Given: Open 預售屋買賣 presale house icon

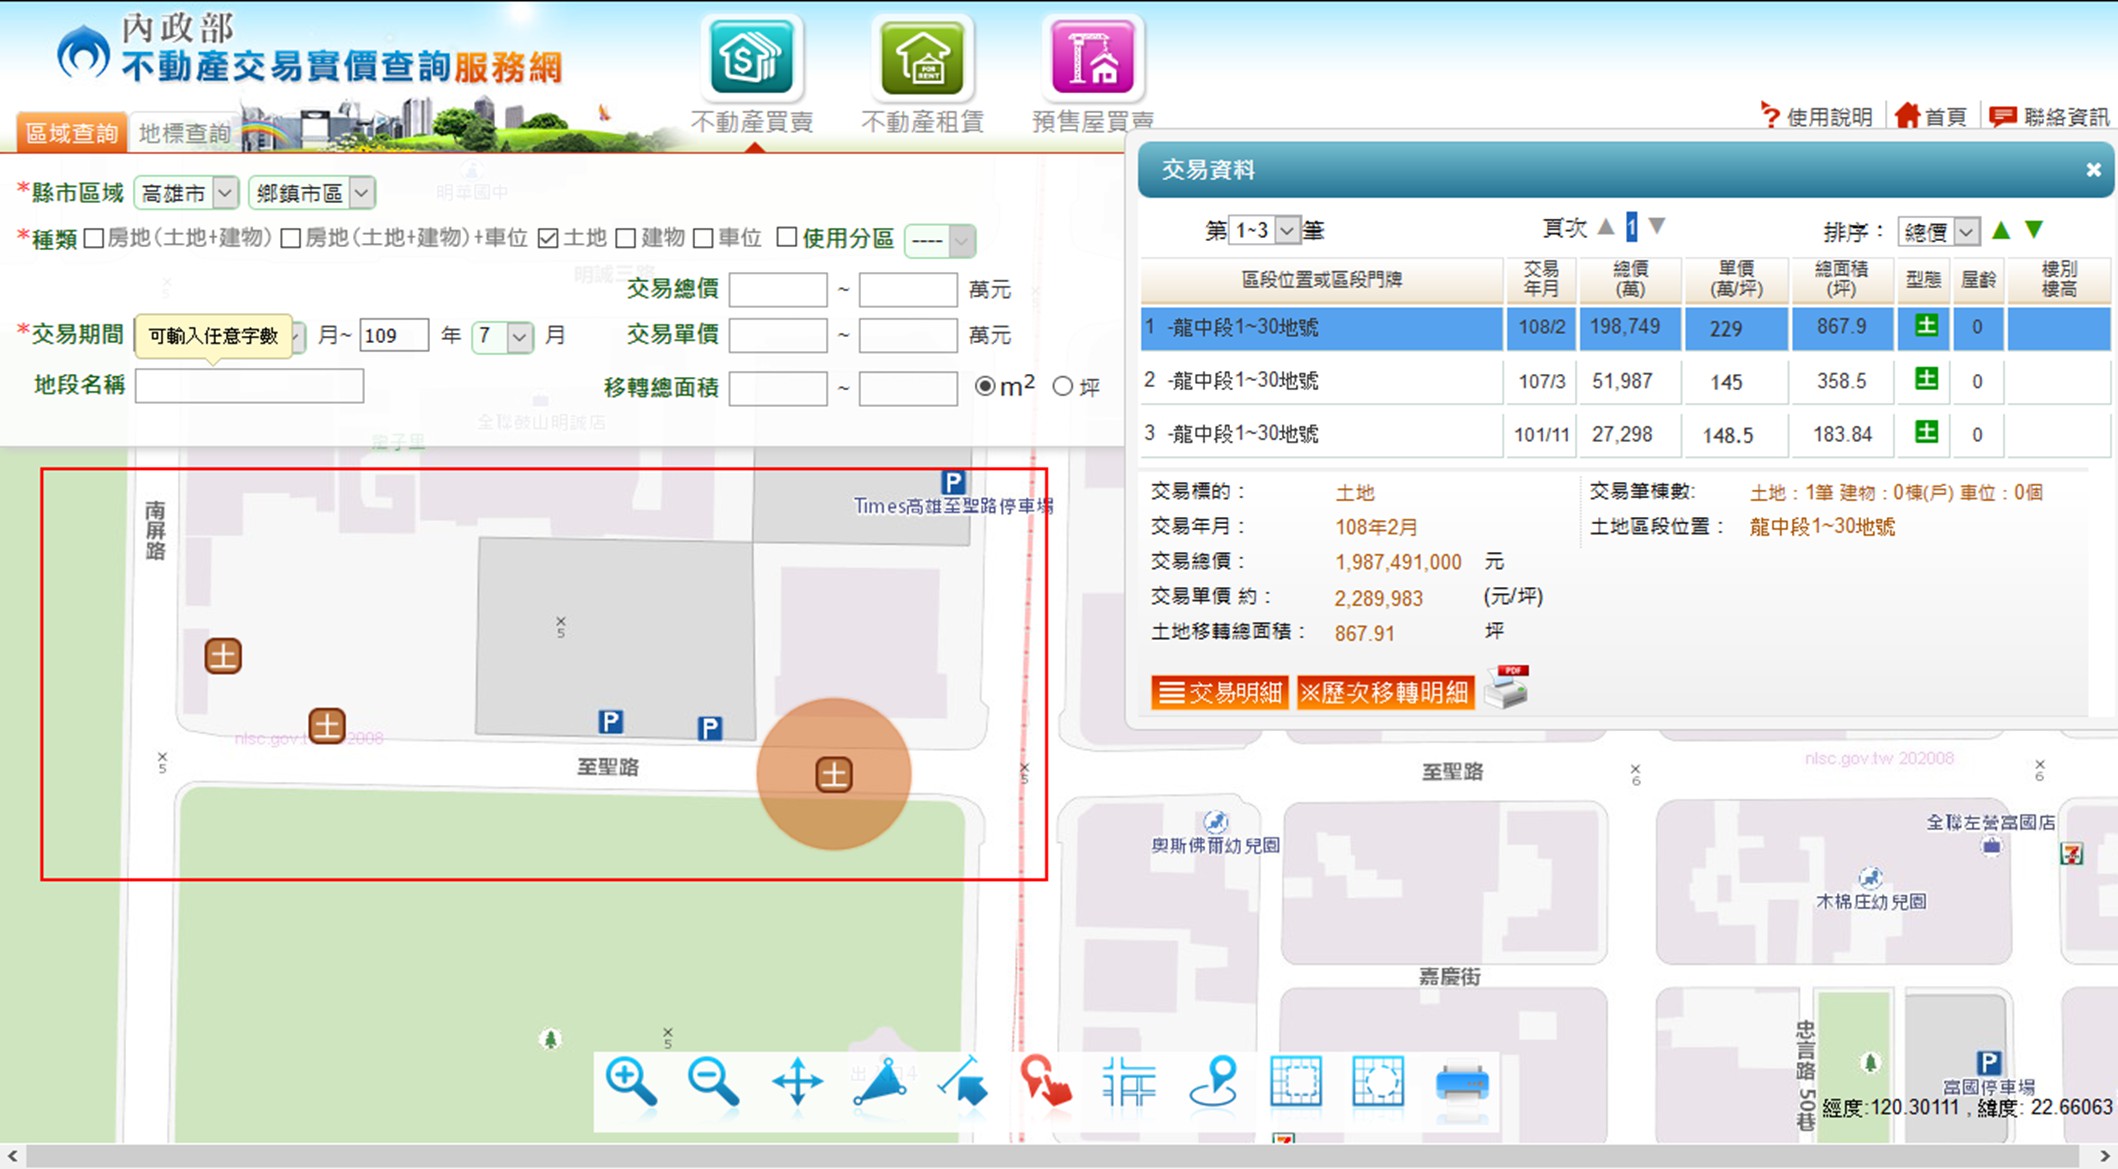Looking at the screenshot, I should (x=1092, y=58).
